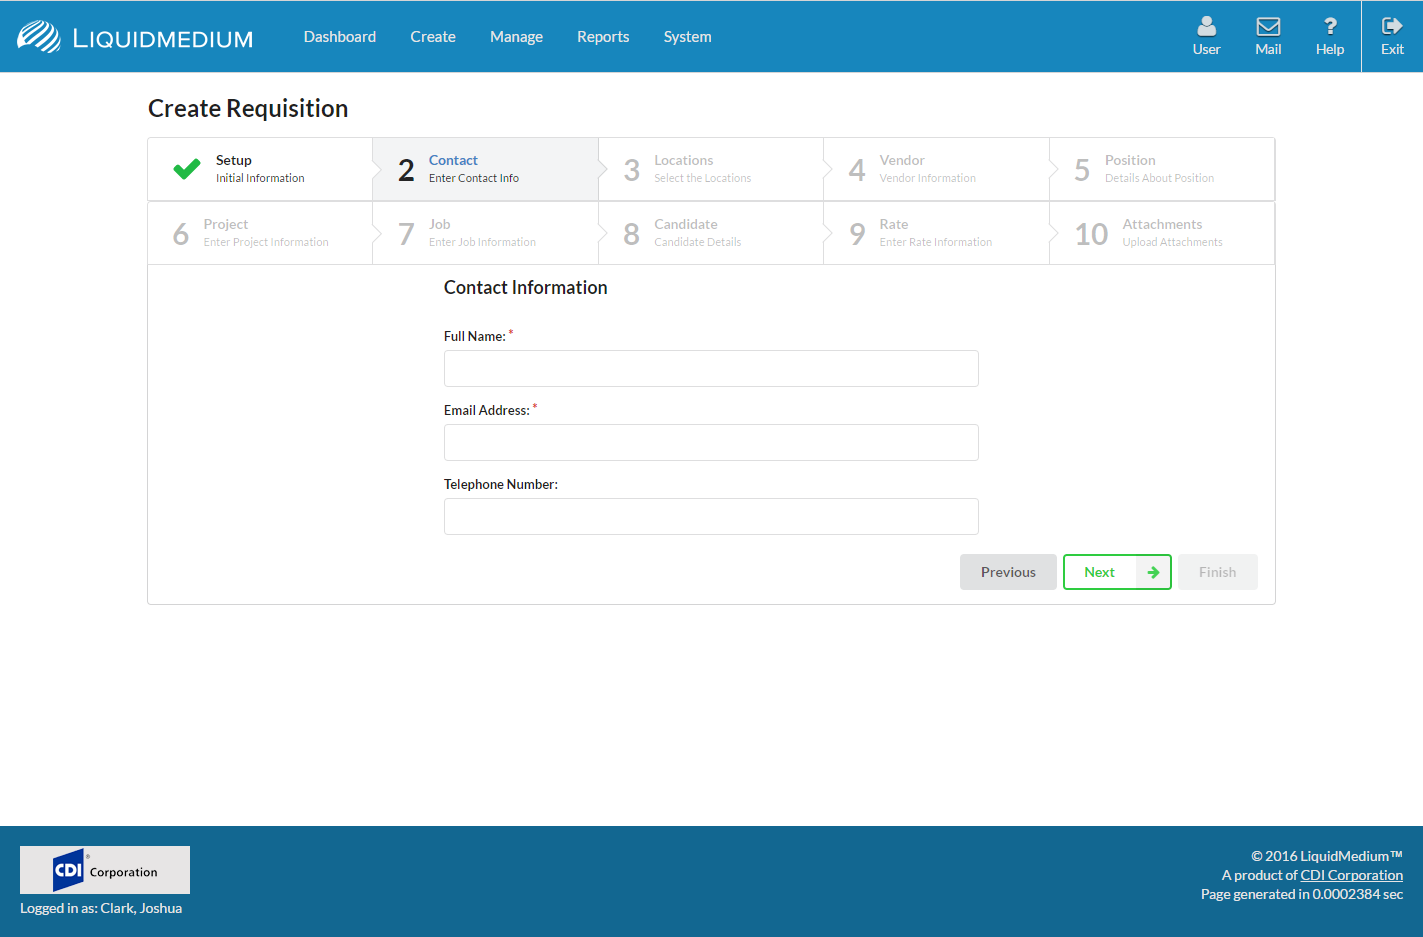Open the Reports menu

(x=603, y=37)
